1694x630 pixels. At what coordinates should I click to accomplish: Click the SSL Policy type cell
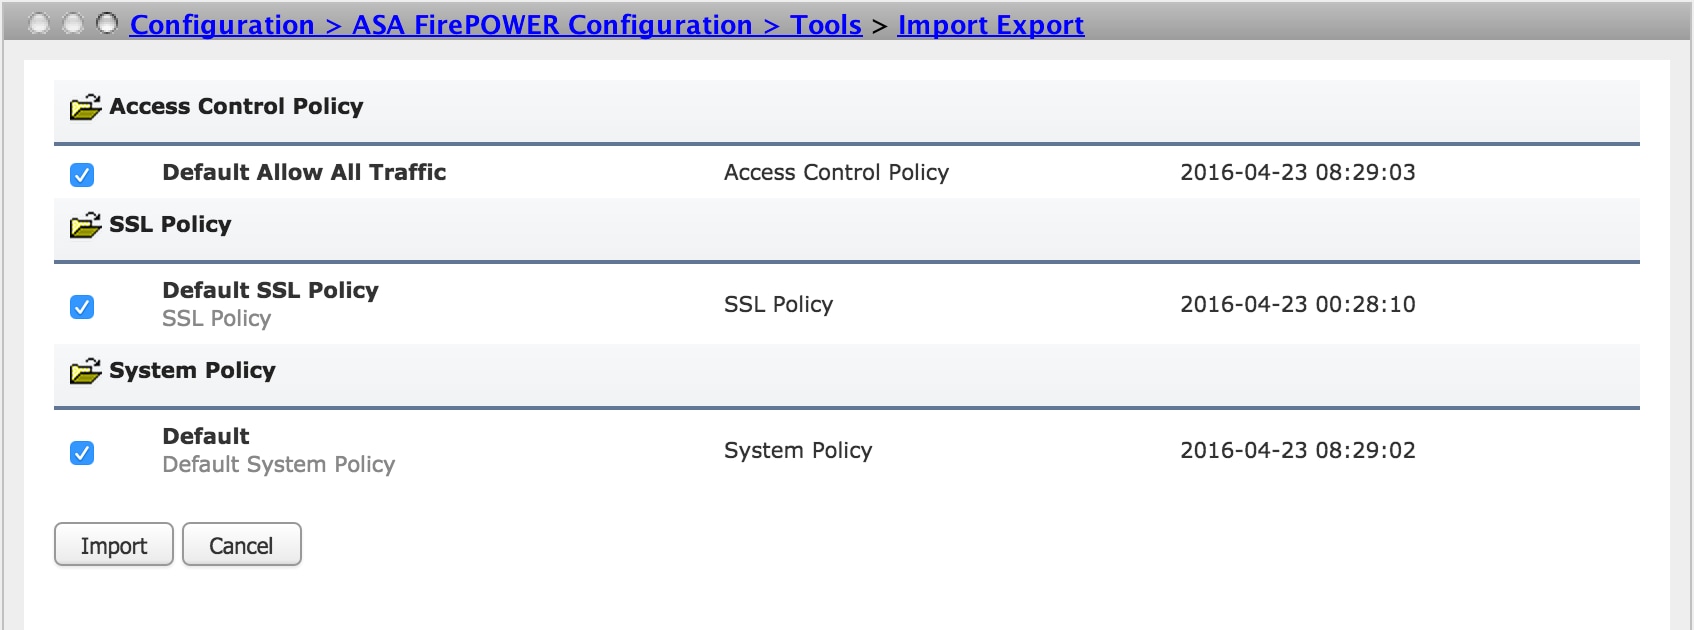pyautogui.click(x=778, y=304)
